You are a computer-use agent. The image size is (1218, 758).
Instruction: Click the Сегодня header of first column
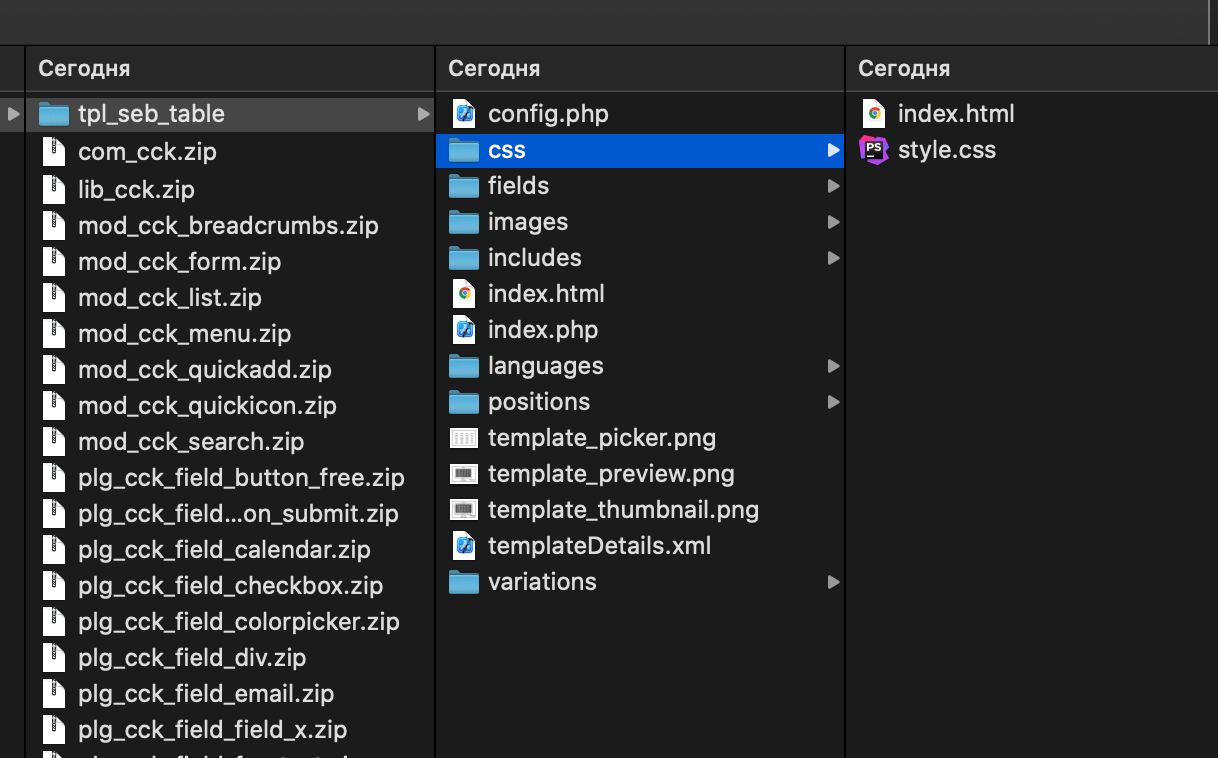[84, 68]
